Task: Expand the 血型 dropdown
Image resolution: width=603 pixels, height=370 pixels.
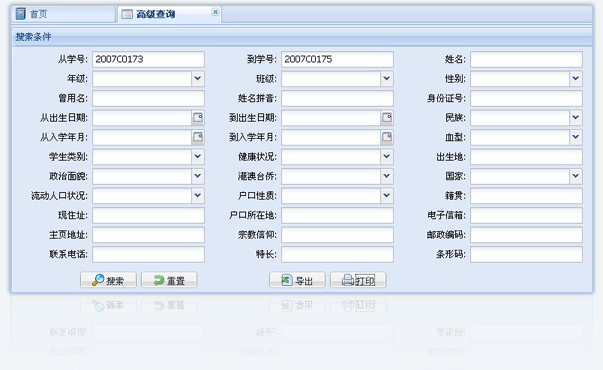Action: pyautogui.click(x=576, y=137)
